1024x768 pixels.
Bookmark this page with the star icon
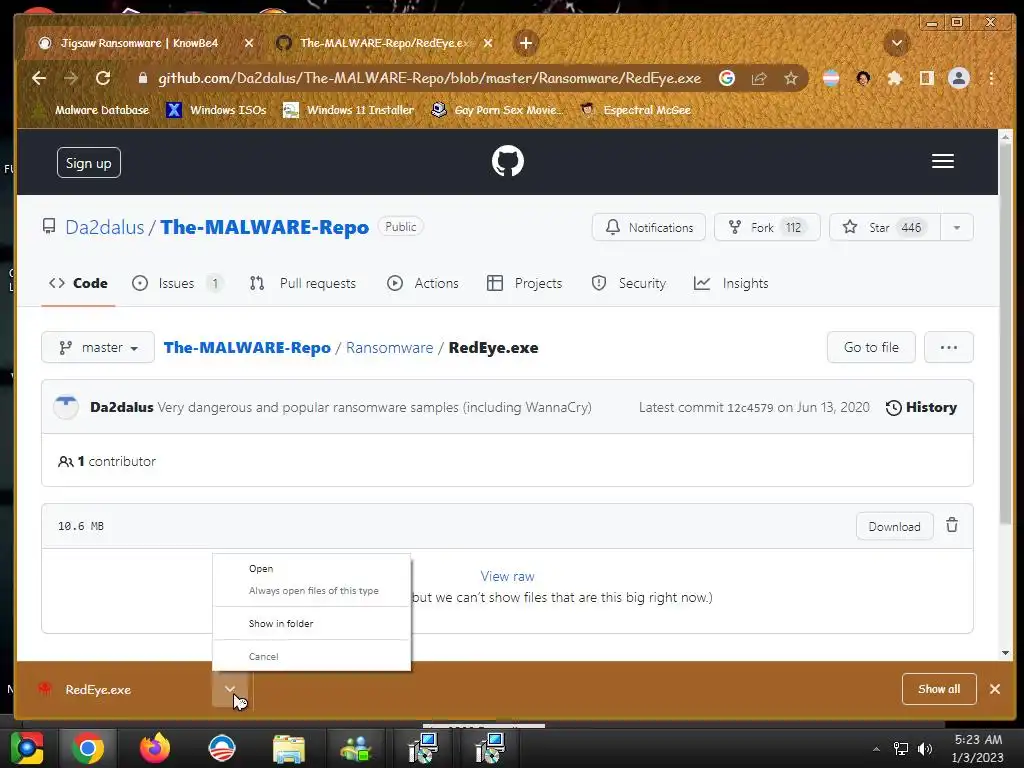coord(791,78)
